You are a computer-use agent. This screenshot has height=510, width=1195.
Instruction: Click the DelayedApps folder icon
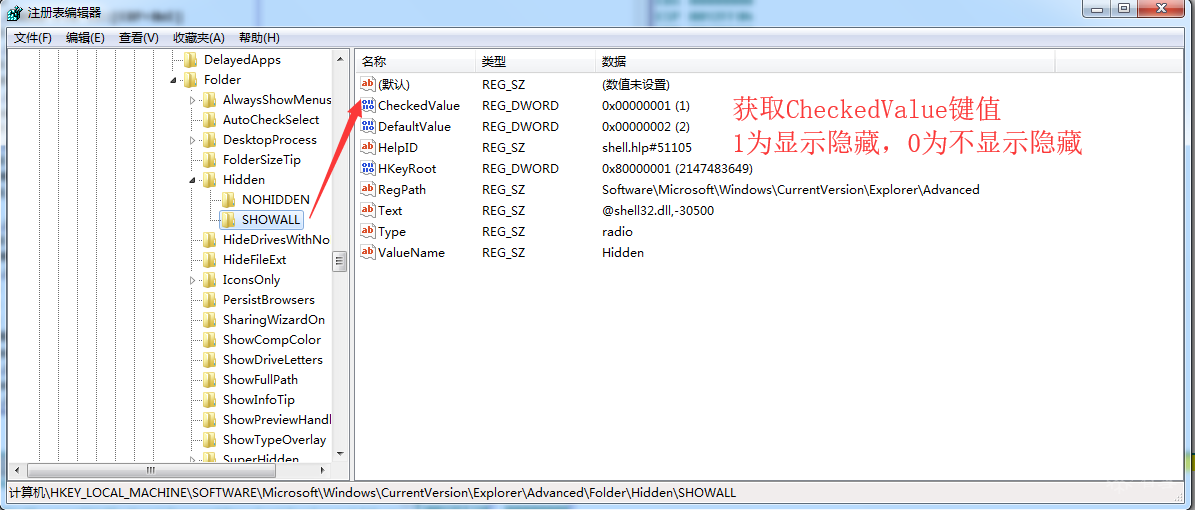(x=191, y=59)
